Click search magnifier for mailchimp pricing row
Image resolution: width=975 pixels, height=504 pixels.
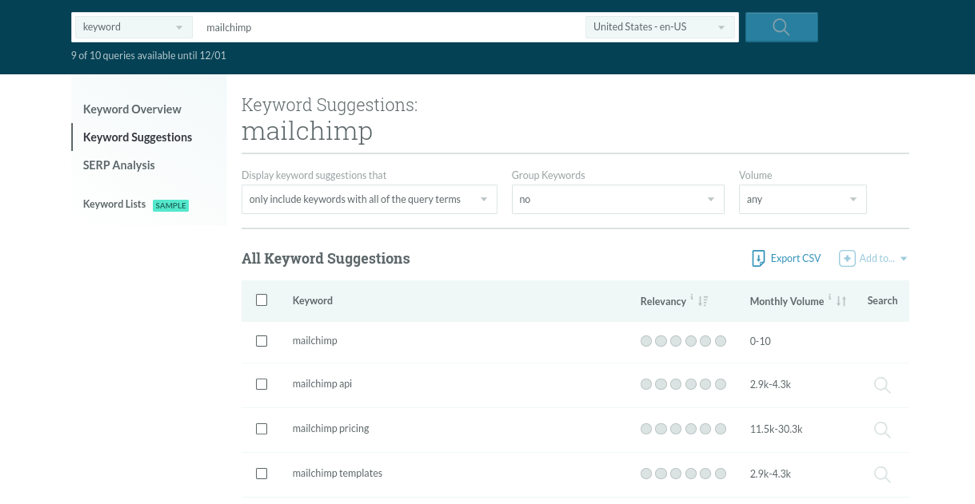pos(882,429)
